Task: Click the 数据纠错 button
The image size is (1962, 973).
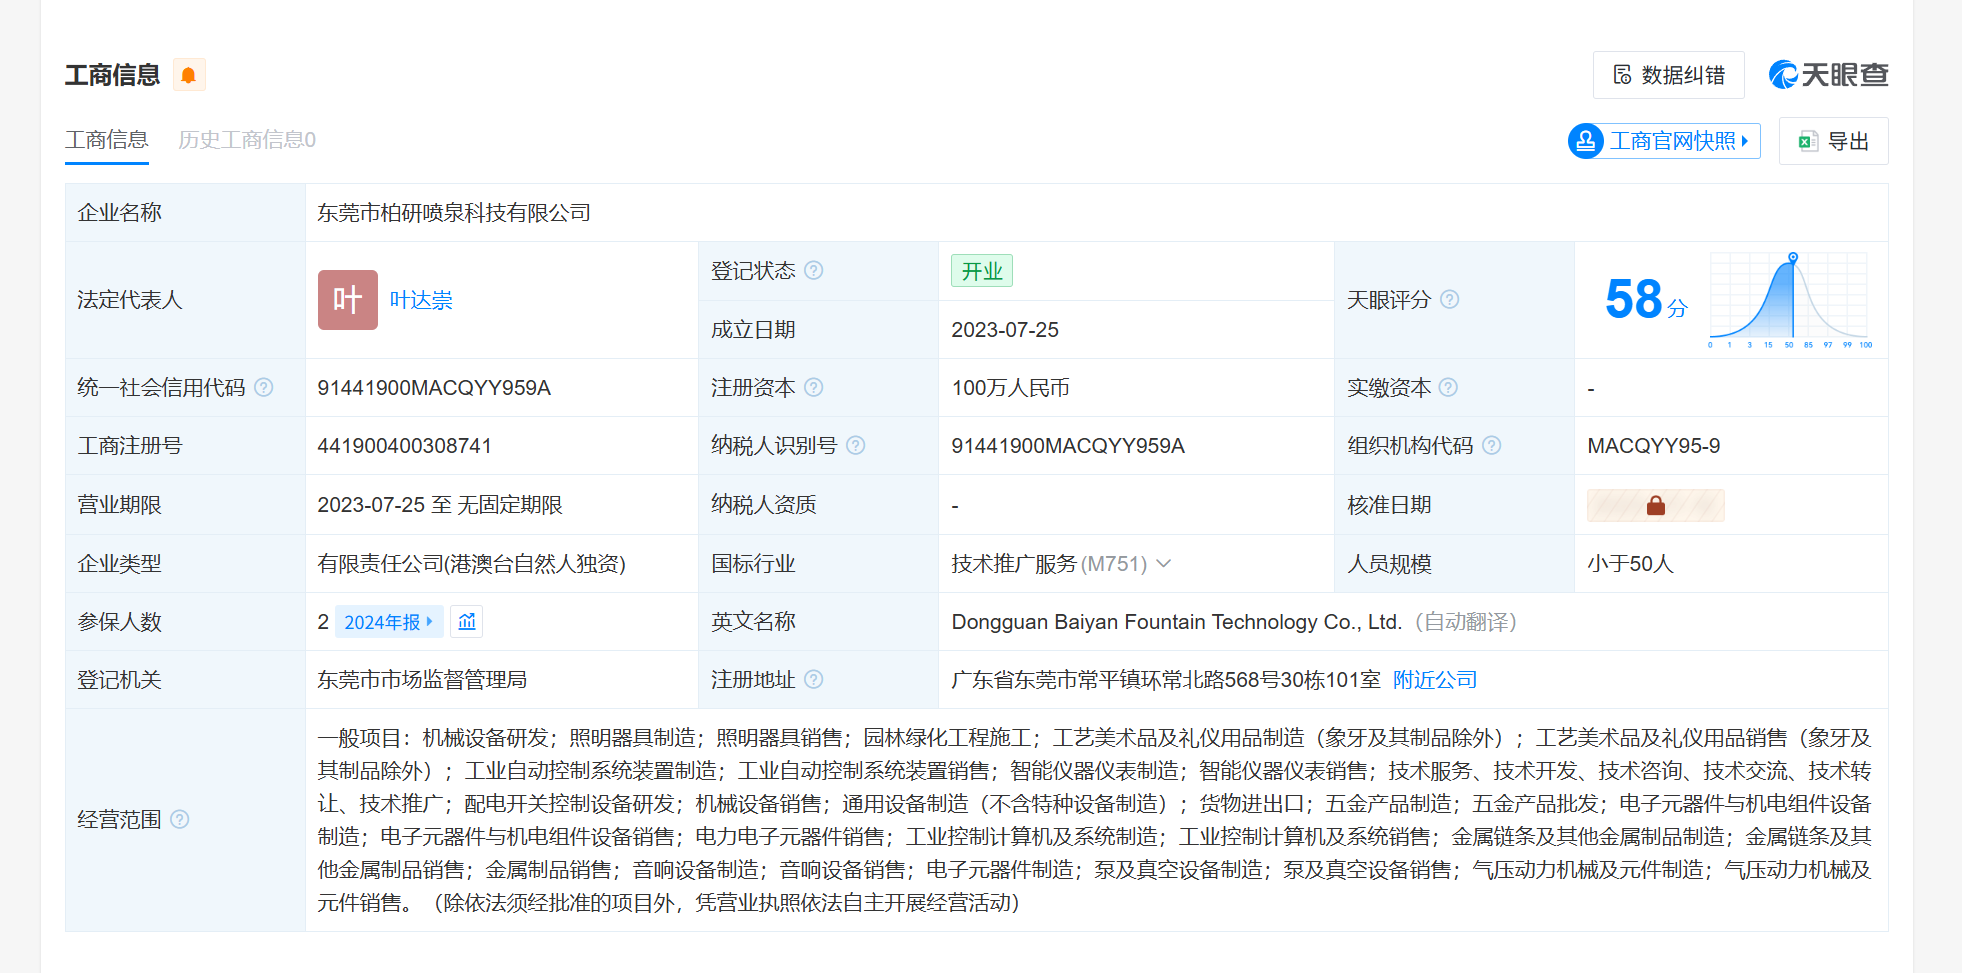Action: tap(1668, 75)
